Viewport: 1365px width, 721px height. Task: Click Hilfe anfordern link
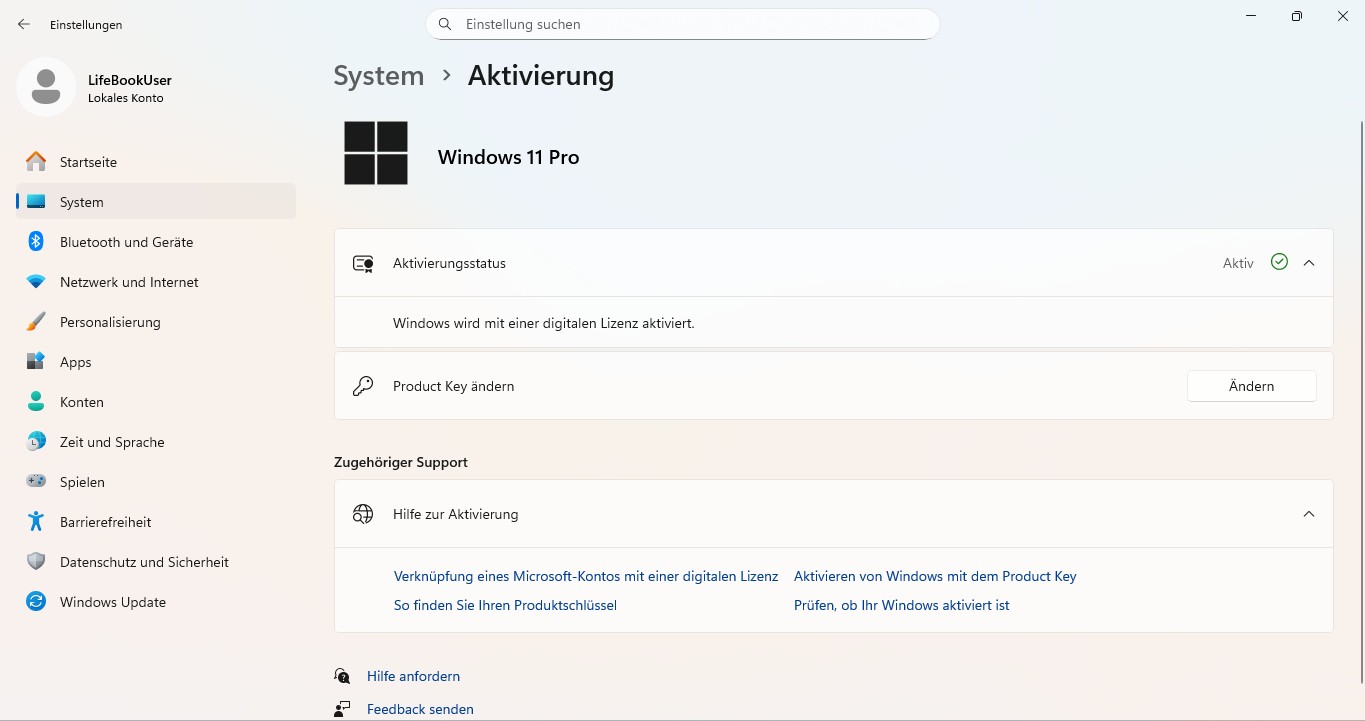tap(413, 676)
